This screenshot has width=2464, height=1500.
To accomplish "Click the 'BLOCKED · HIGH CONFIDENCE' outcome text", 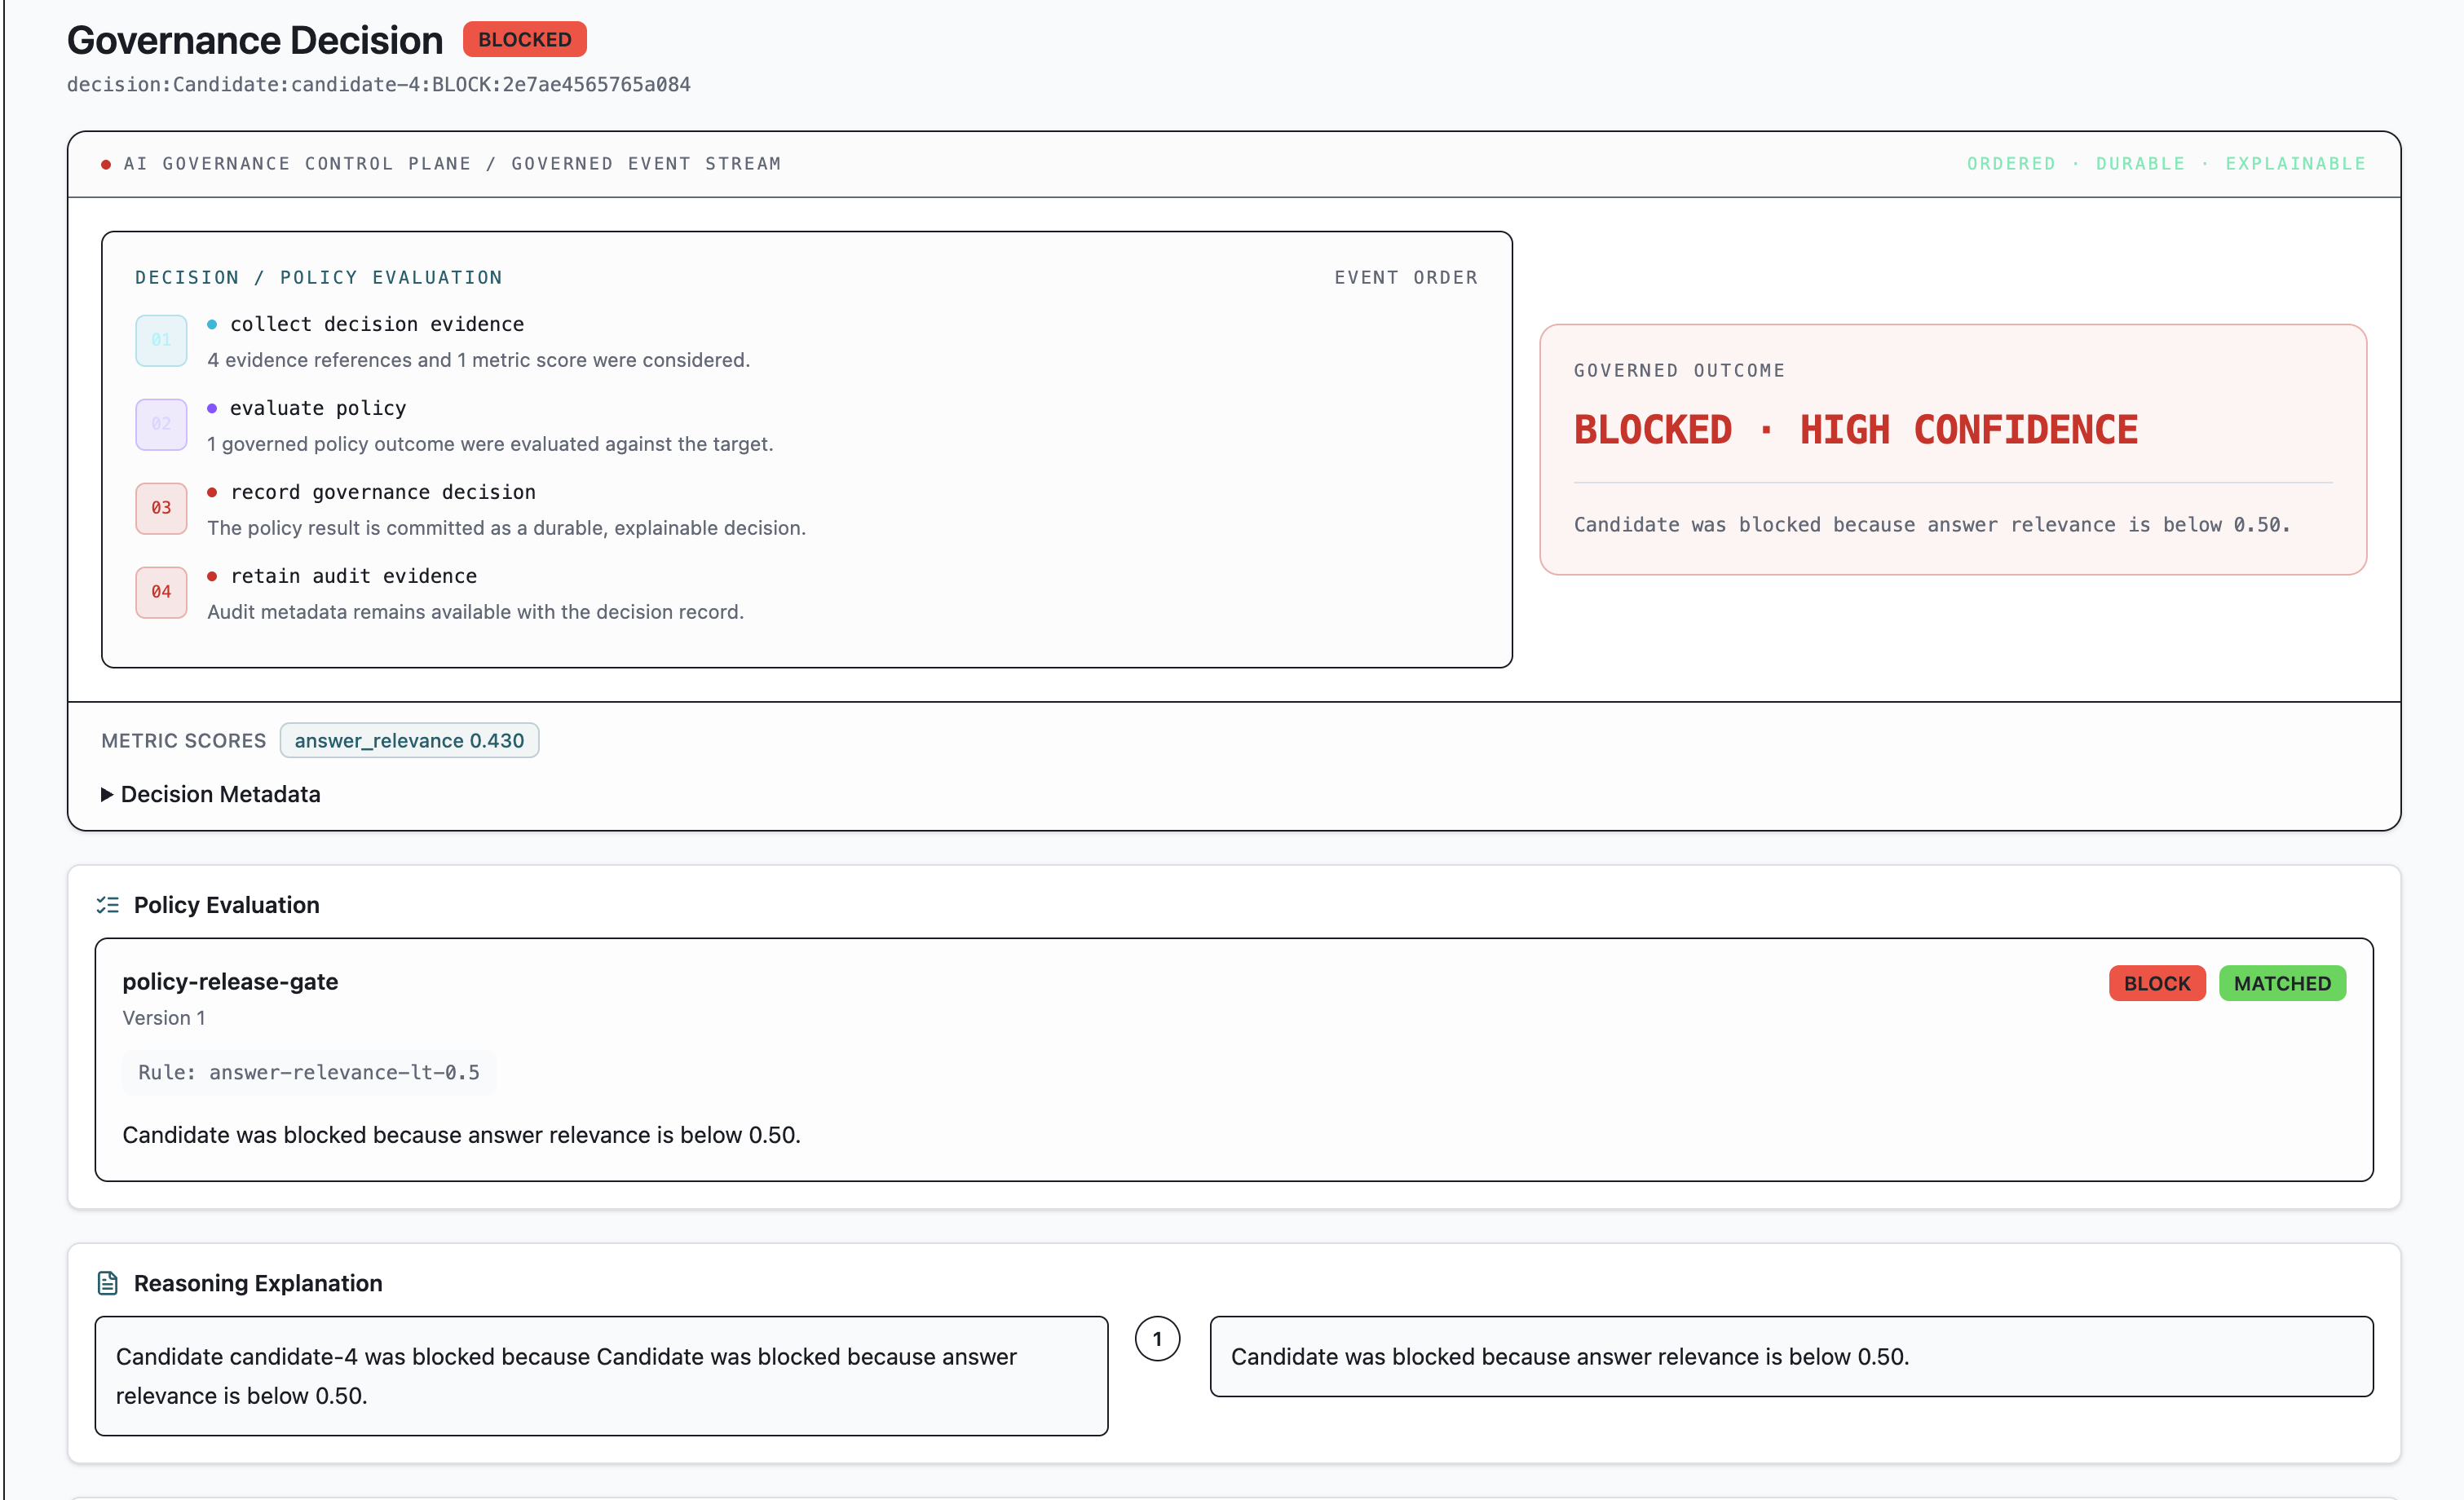I will [x=1856, y=430].
